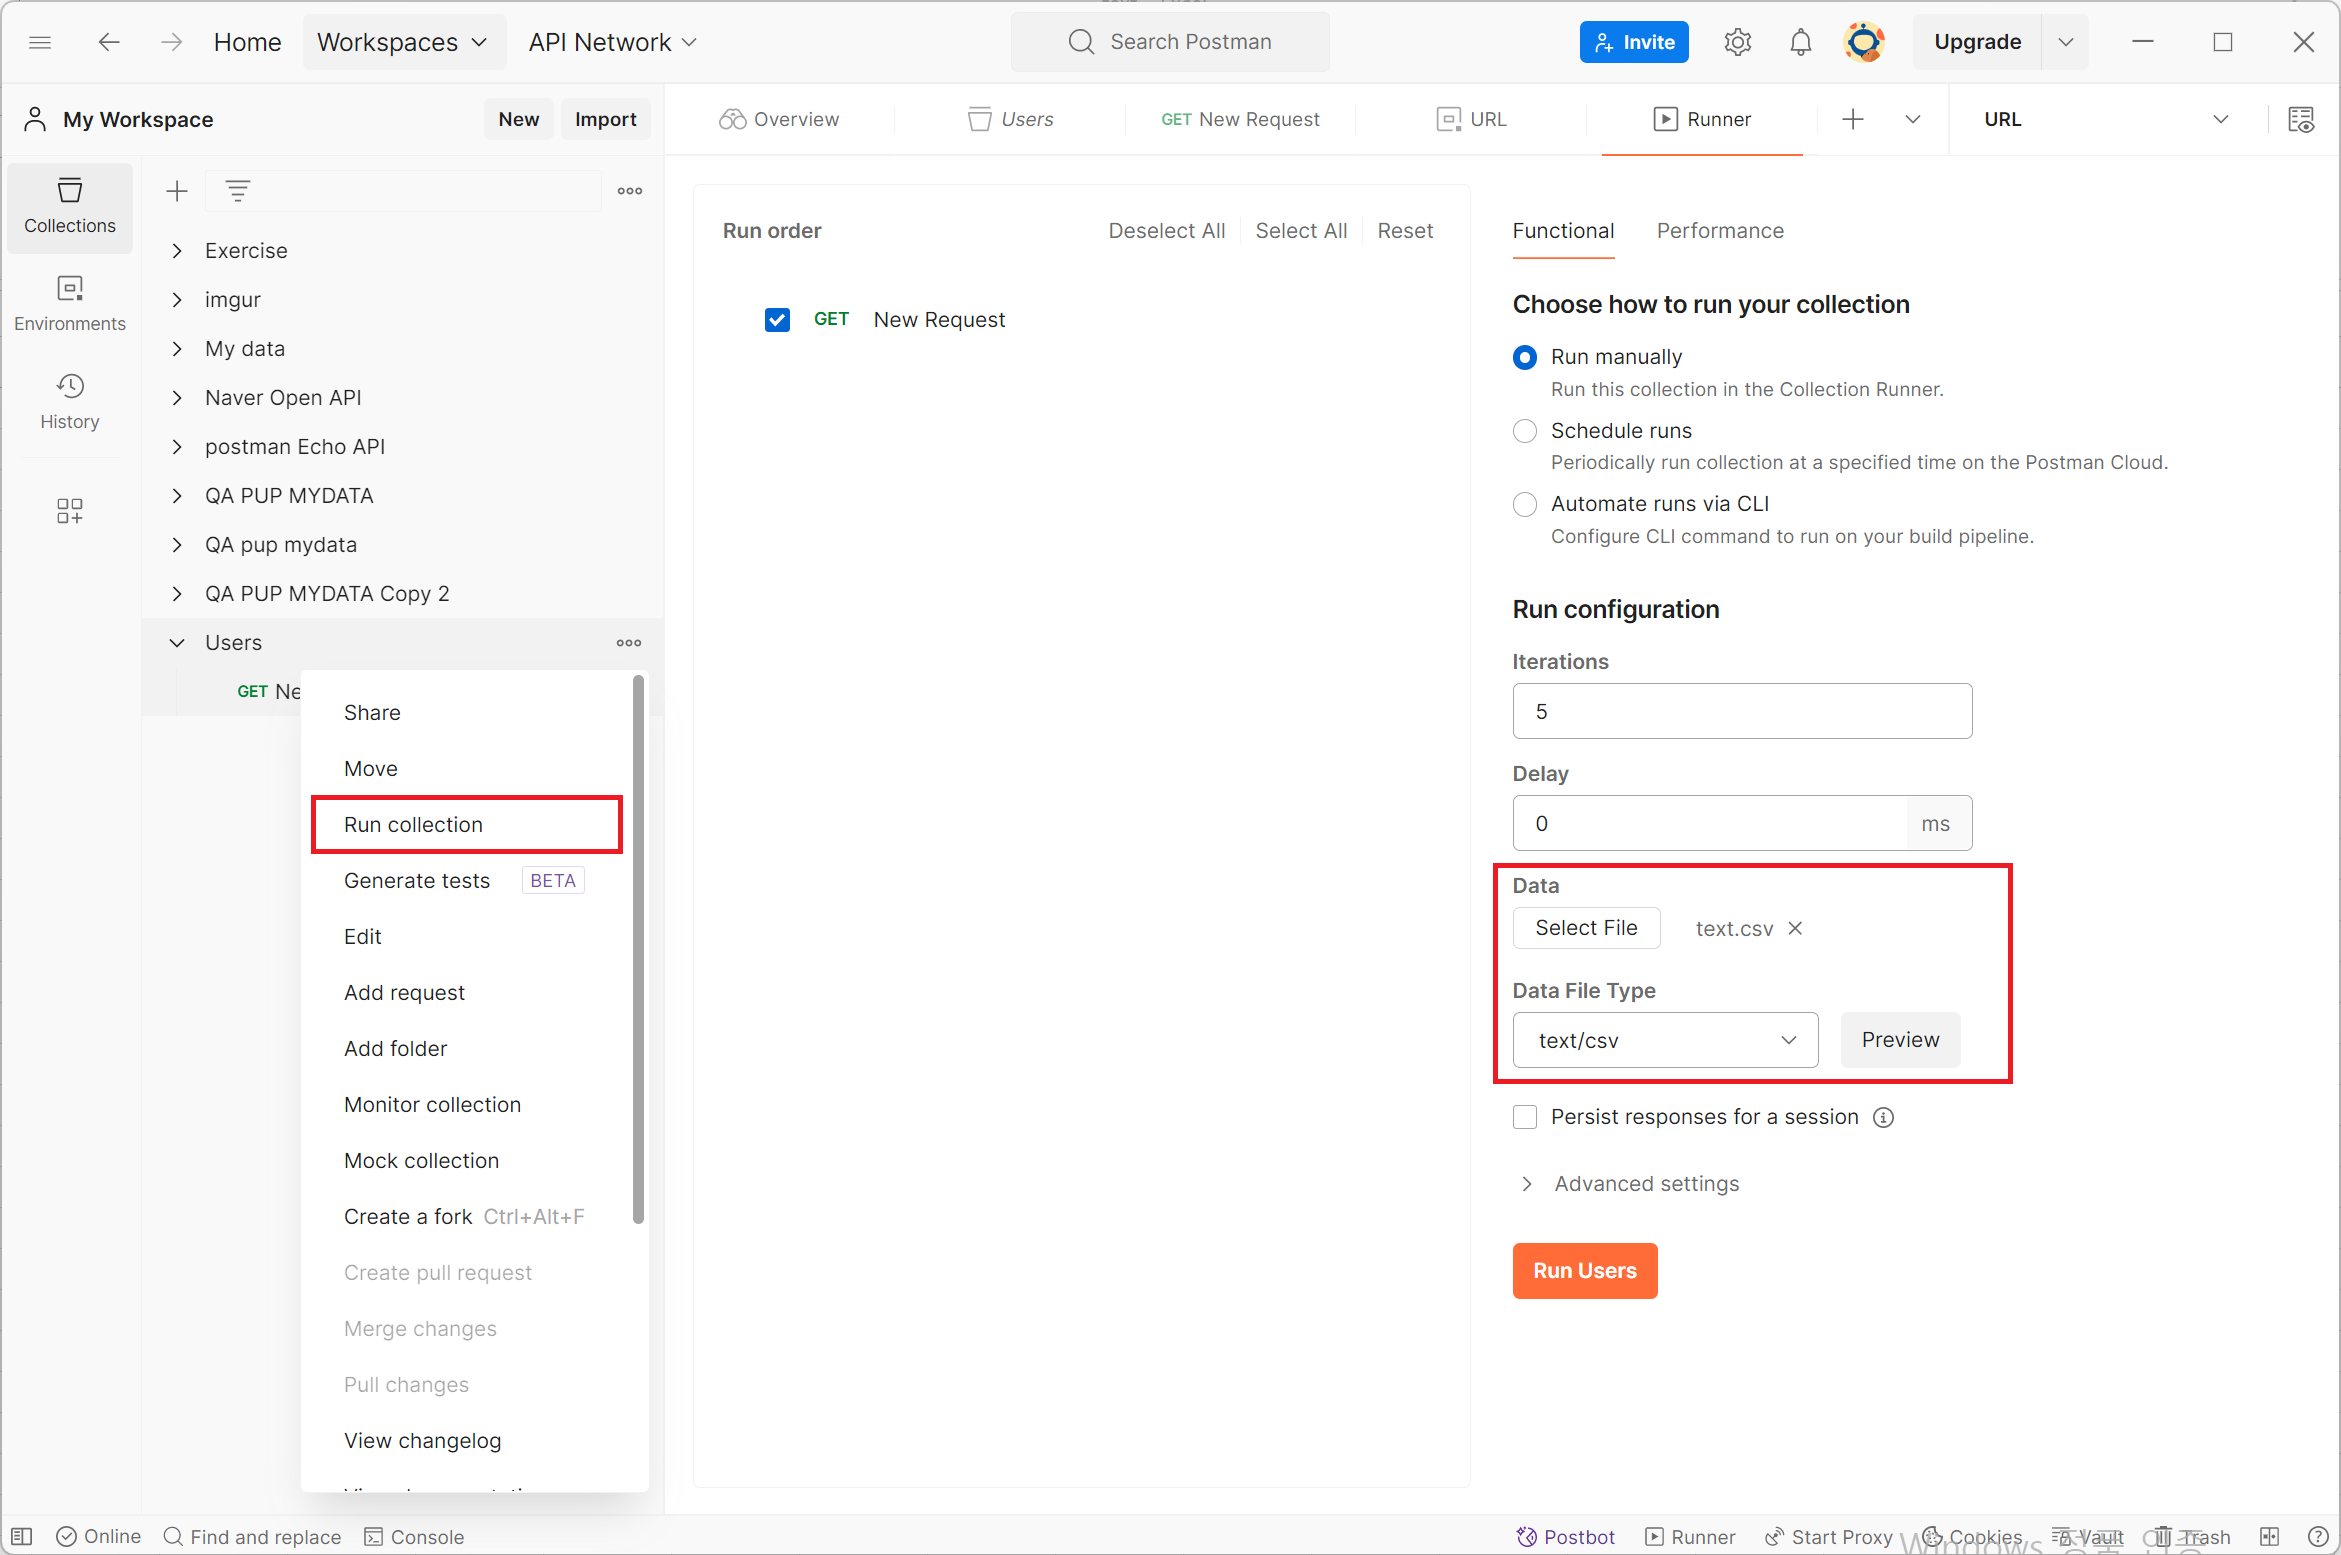Expand the Naver Open API collection
The image size is (2341, 1555).
click(x=177, y=398)
